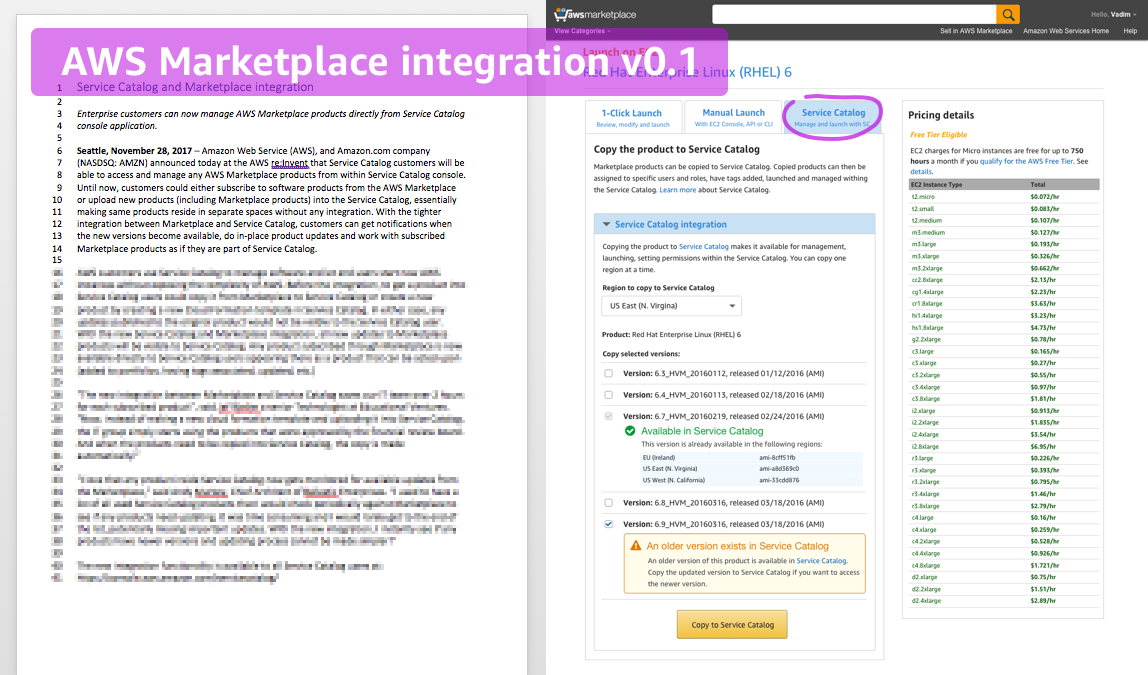Select the m3.2xlarge pricing row
This screenshot has height=675, width=1148.
pyautogui.click(x=1004, y=268)
